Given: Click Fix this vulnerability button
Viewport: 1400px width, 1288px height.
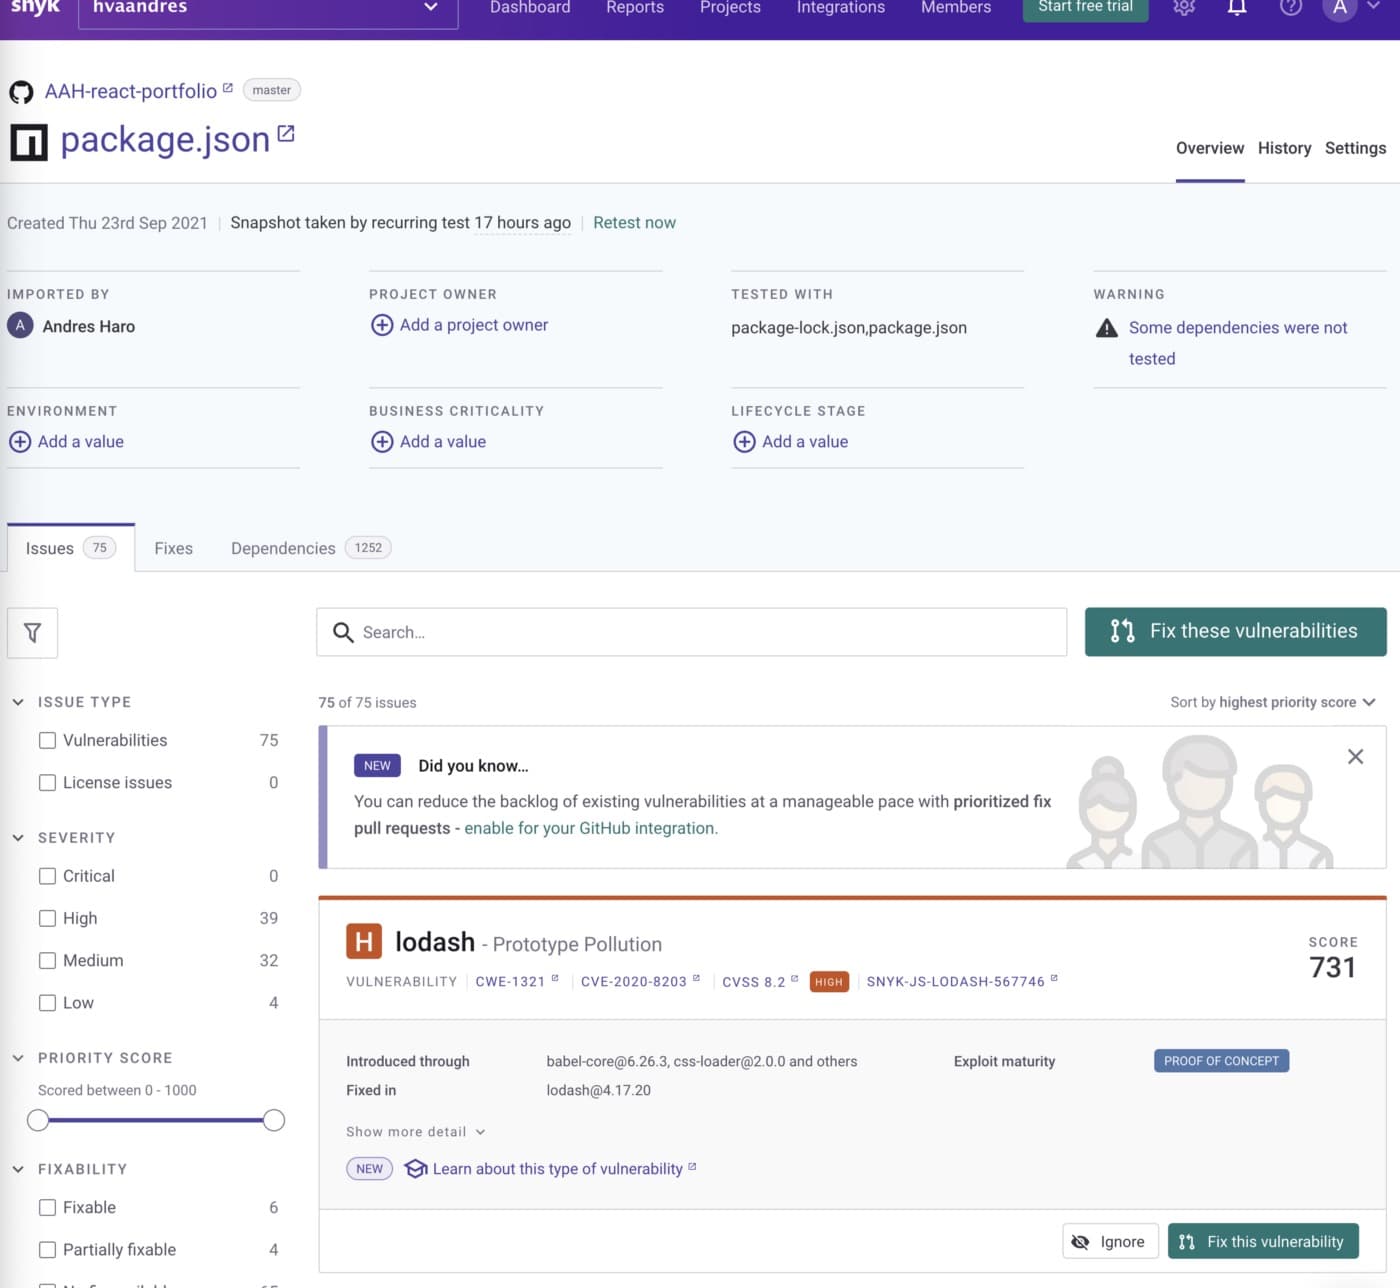Looking at the screenshot, I should point(1263,1241).
